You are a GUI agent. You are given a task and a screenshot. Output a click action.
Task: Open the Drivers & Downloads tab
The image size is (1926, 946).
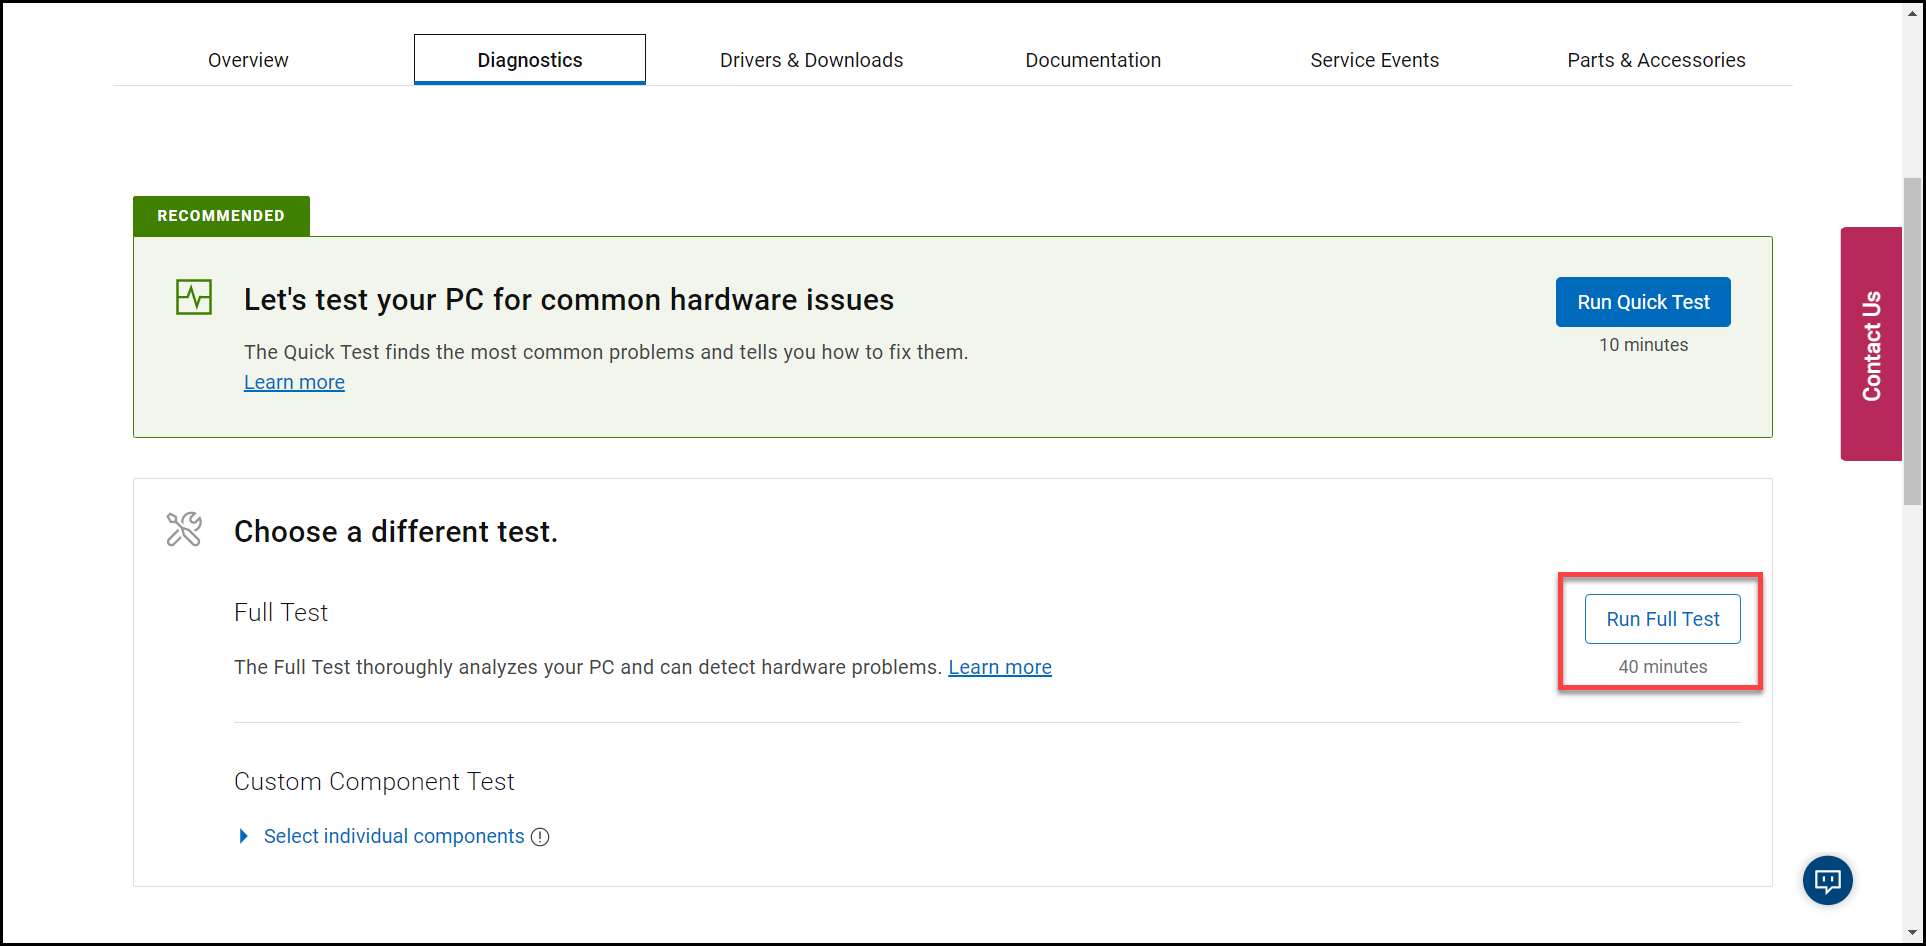pyautogui.click(x=811, y=60)
